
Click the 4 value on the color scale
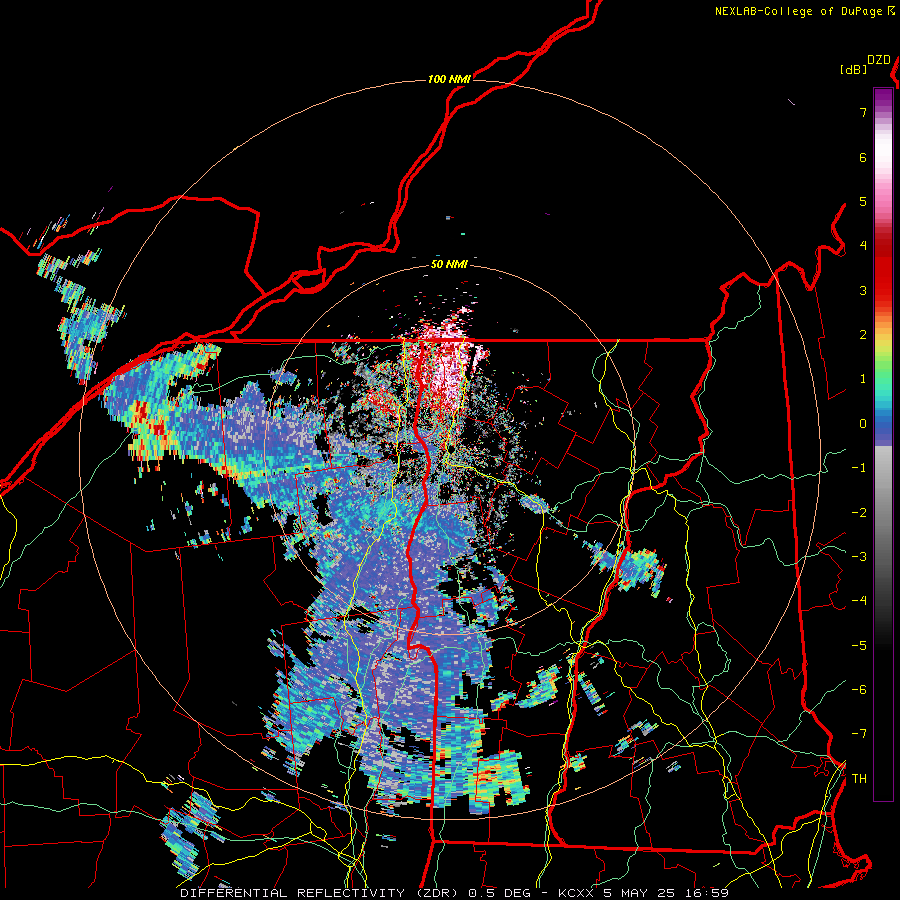point(863,246)
